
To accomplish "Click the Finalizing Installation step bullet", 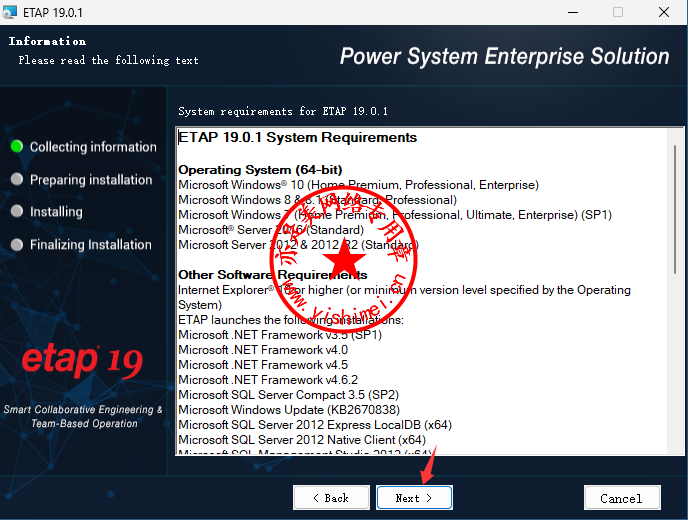I will click(16, 244).
